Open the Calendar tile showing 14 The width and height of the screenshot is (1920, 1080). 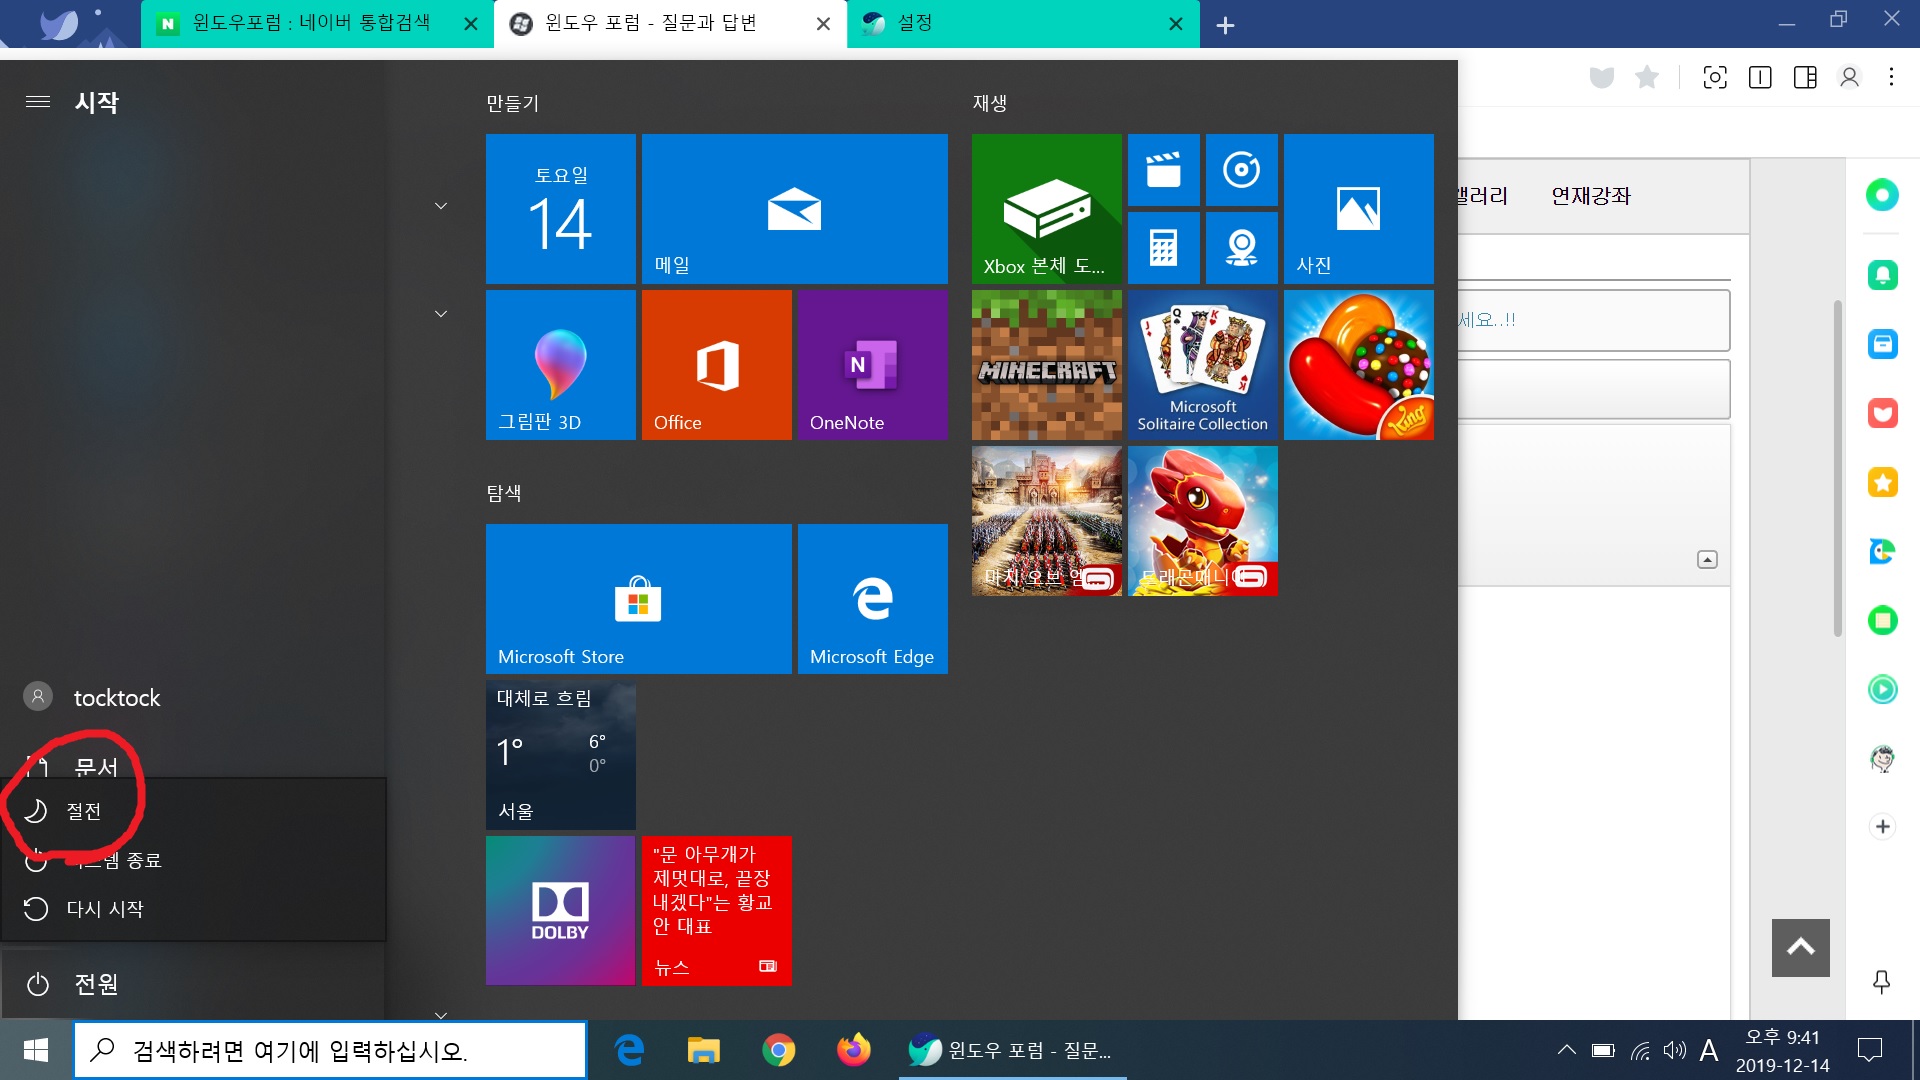[x=560, y=209]
